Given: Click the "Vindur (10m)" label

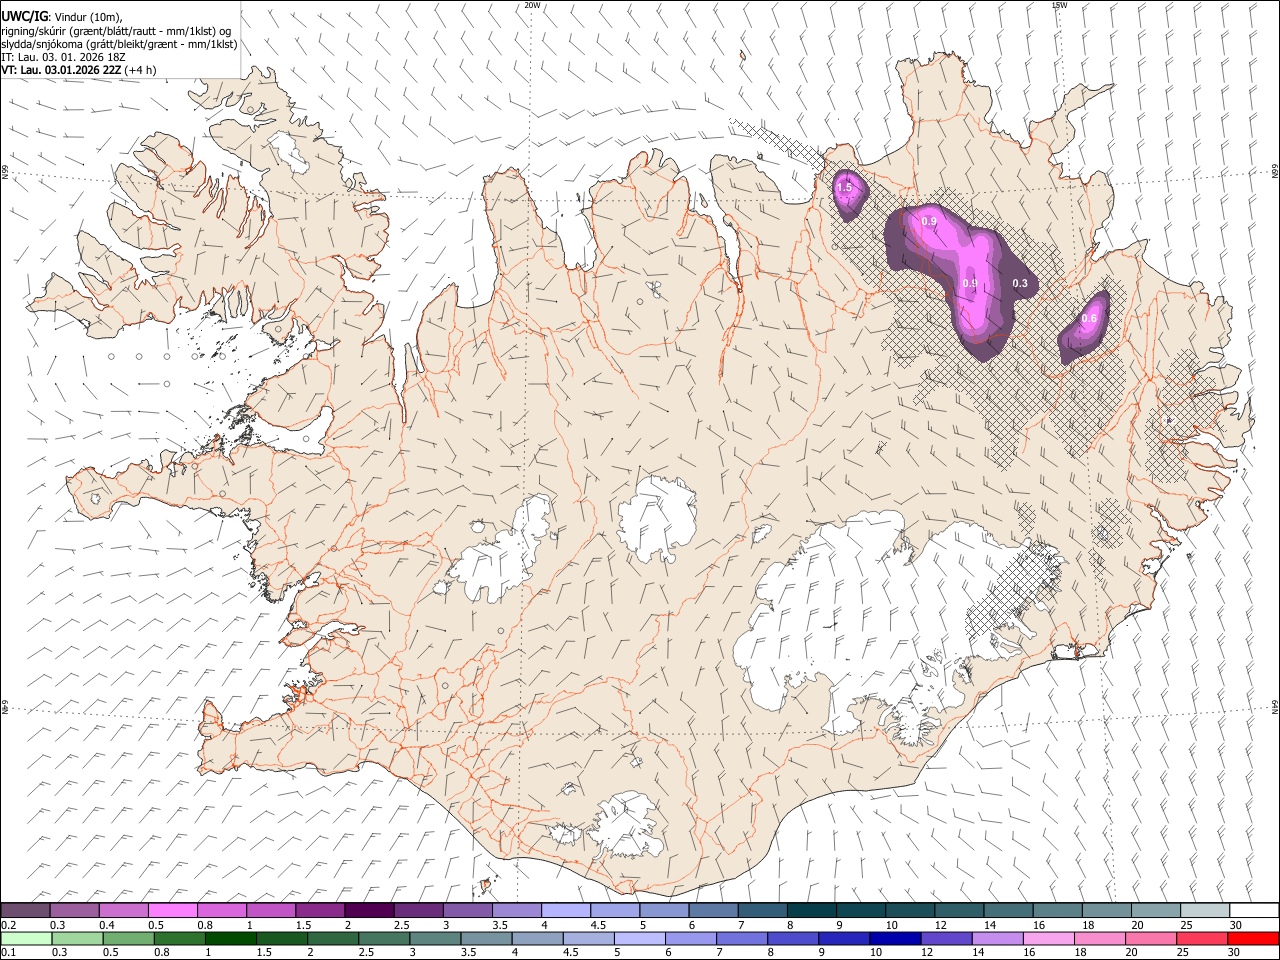Looking at the screenshot, I should tap(86, 17).
